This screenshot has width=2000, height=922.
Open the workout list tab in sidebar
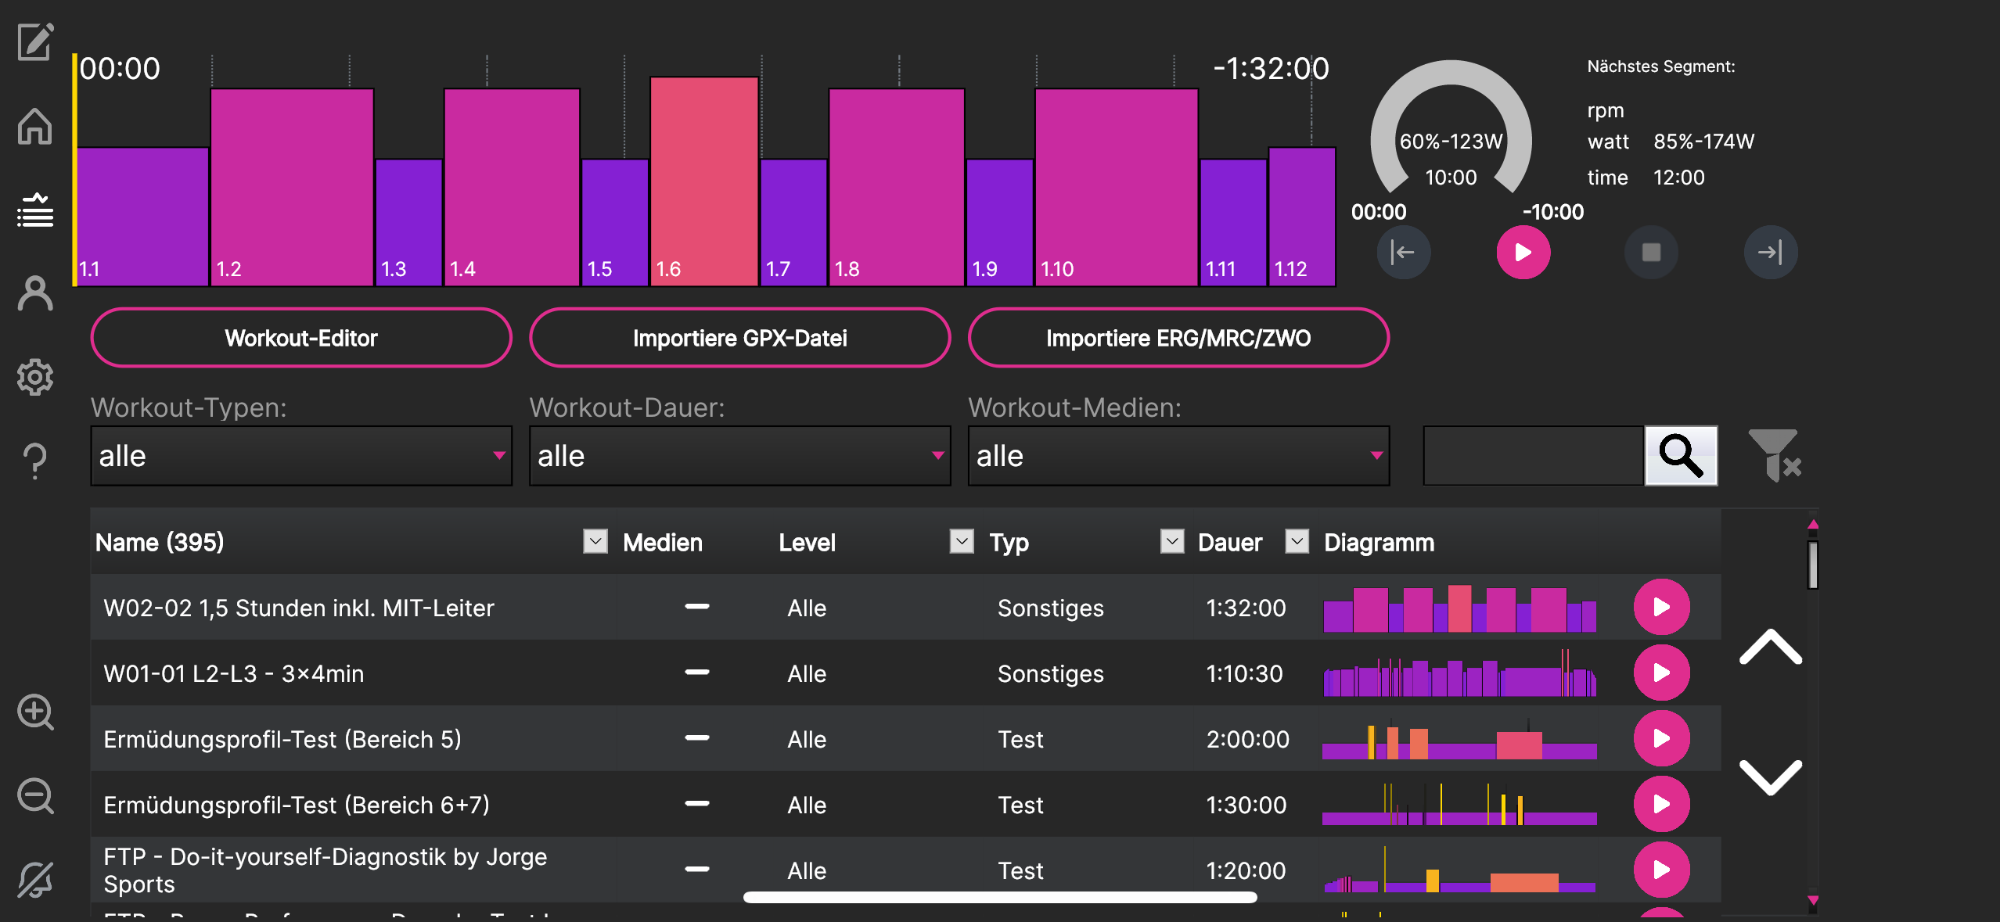tap(35, 211)
